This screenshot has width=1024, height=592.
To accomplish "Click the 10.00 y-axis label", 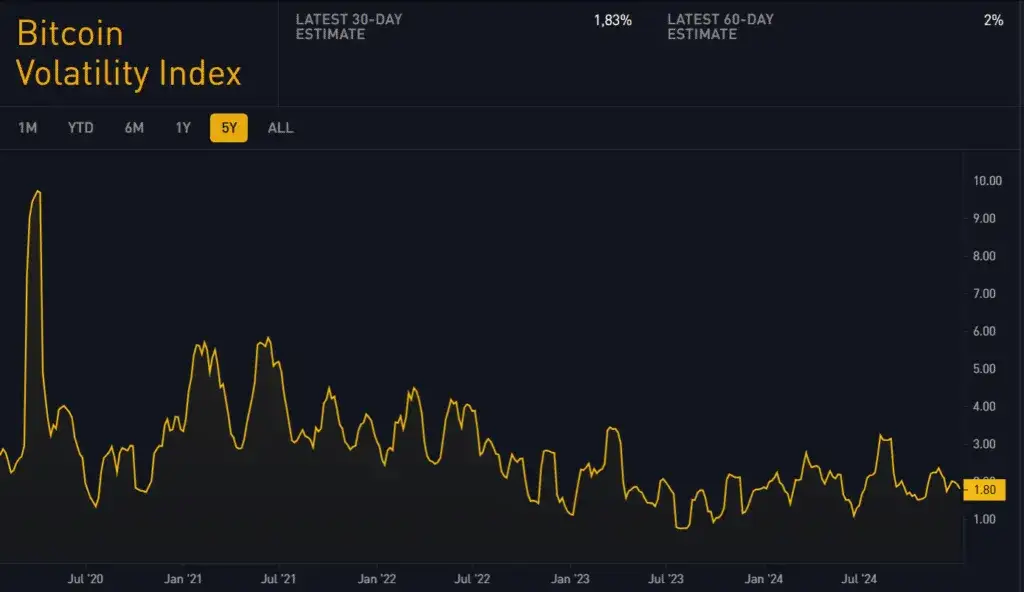I will tap(987, 181).
